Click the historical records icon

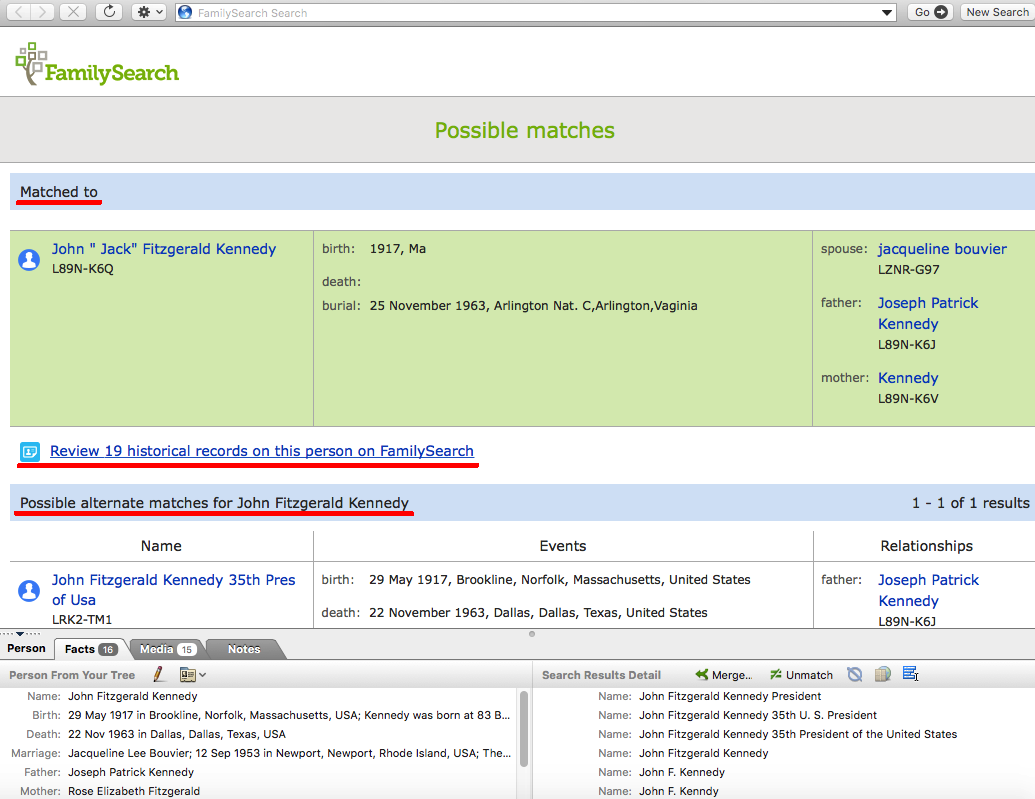coord(30,452)
